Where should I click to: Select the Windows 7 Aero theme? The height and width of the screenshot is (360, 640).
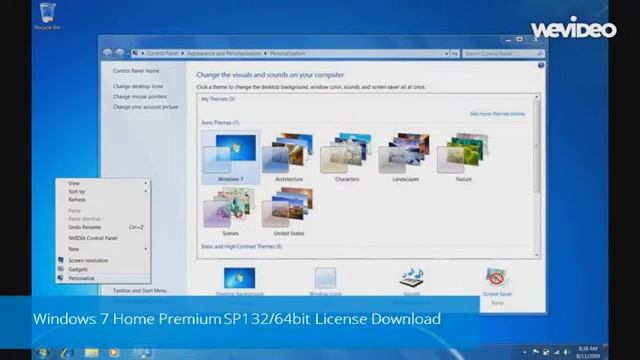[231, 158]
